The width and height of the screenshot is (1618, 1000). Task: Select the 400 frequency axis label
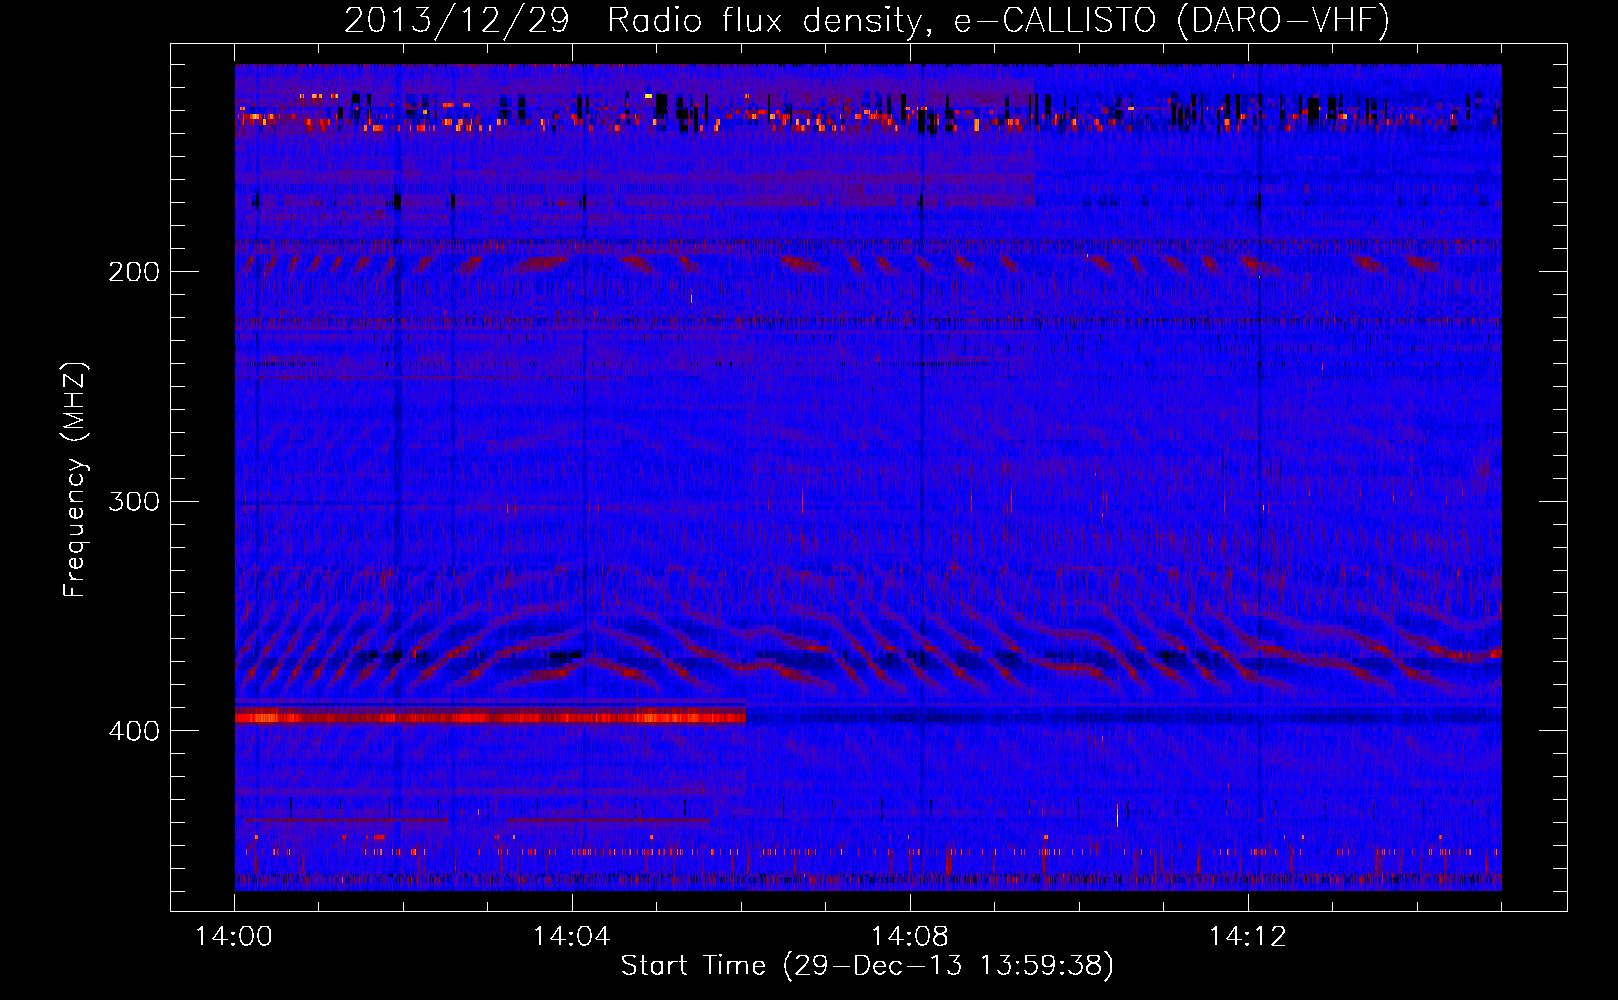[134, 731]
